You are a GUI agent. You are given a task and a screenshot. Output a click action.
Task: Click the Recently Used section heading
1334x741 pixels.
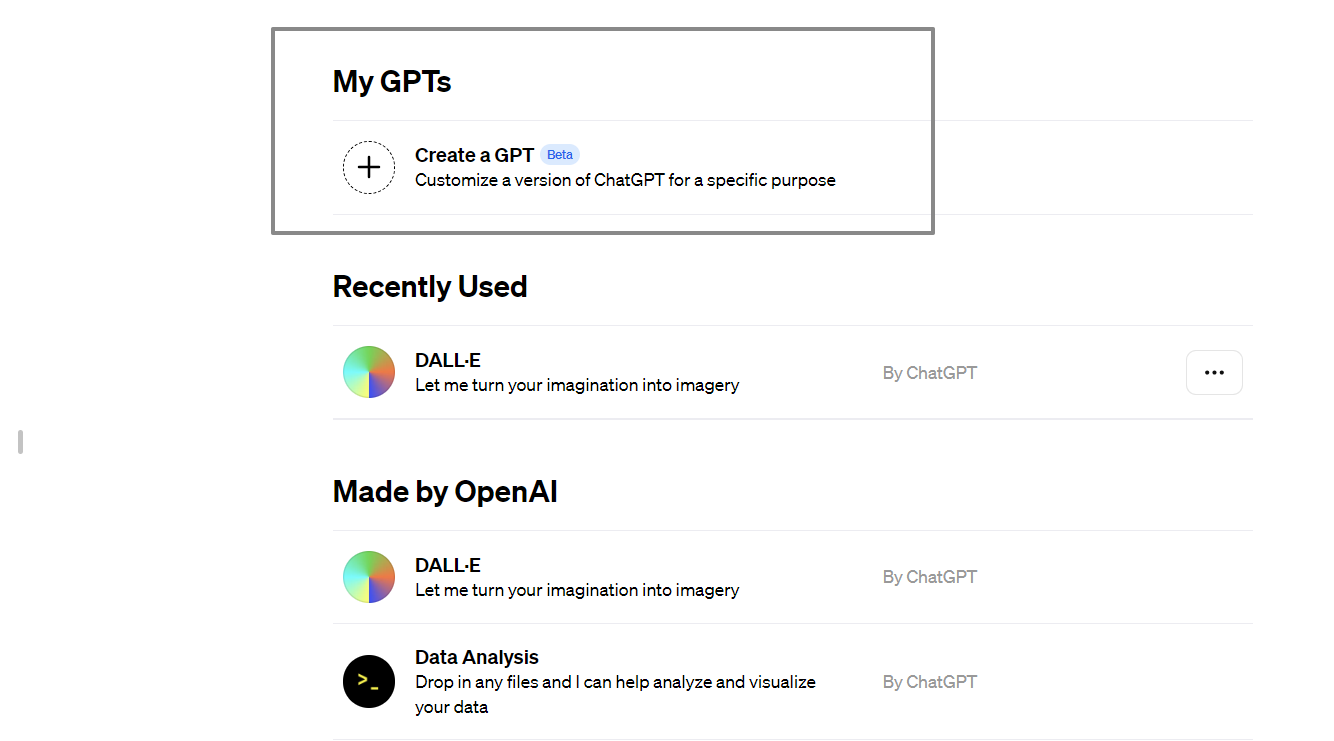tap(430, 287)
